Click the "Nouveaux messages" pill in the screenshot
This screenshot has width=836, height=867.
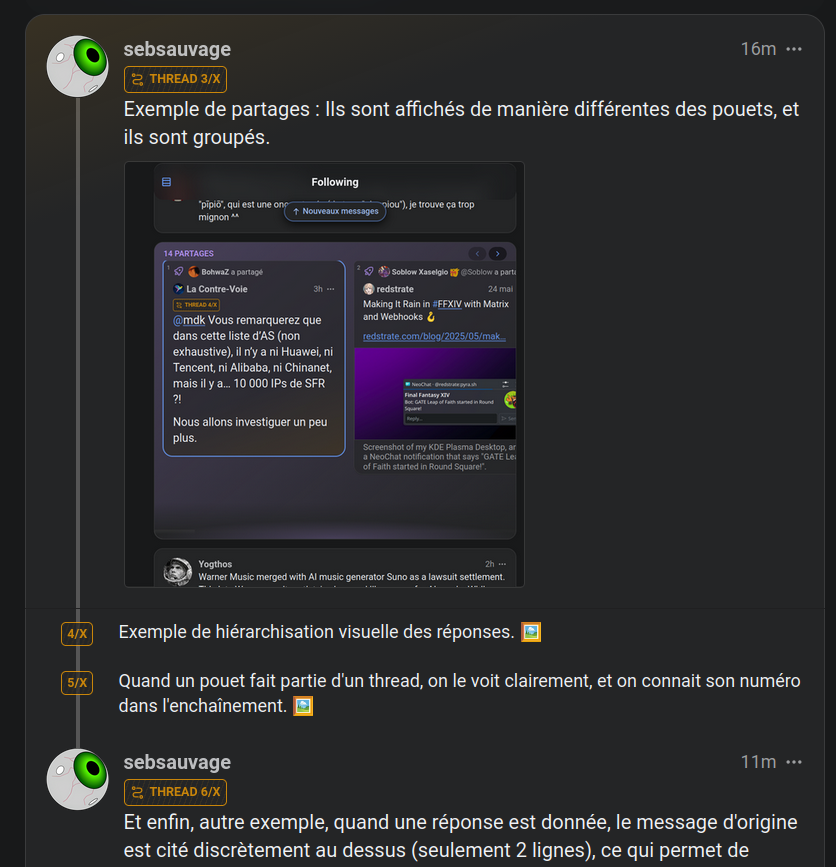click(x=335, y=211)
